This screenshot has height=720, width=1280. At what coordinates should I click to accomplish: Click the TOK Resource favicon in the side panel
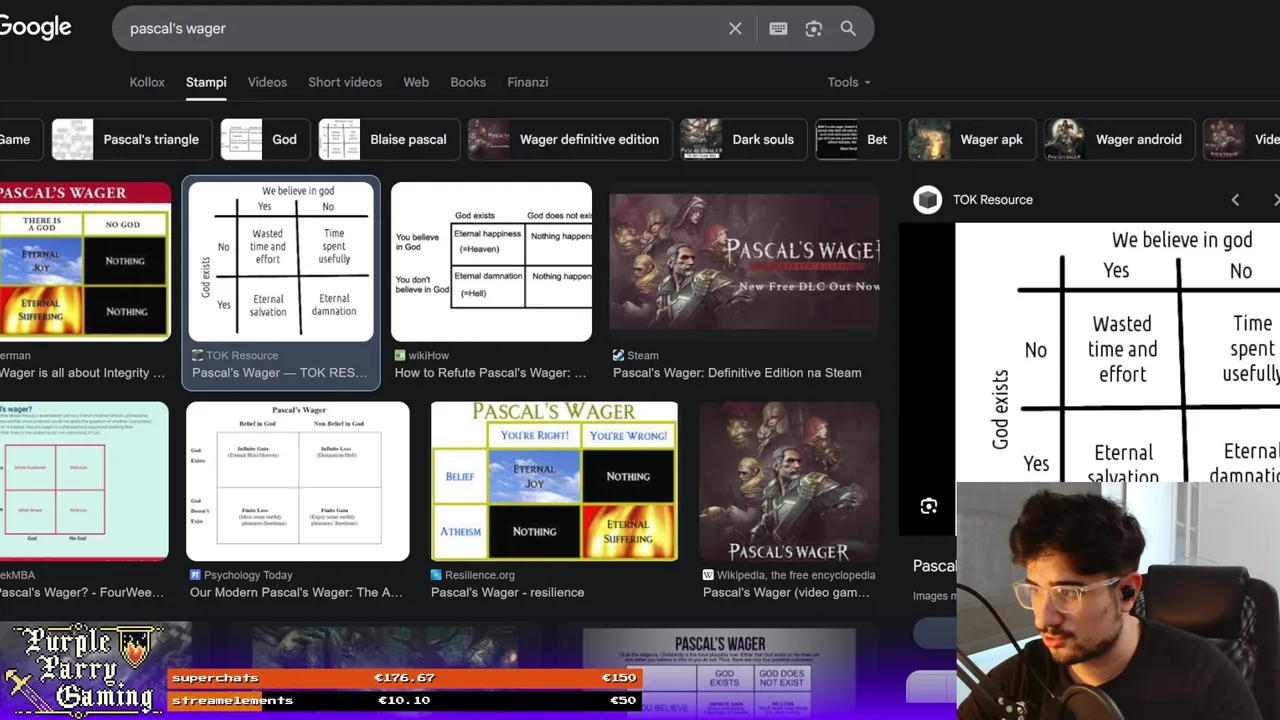928,200
